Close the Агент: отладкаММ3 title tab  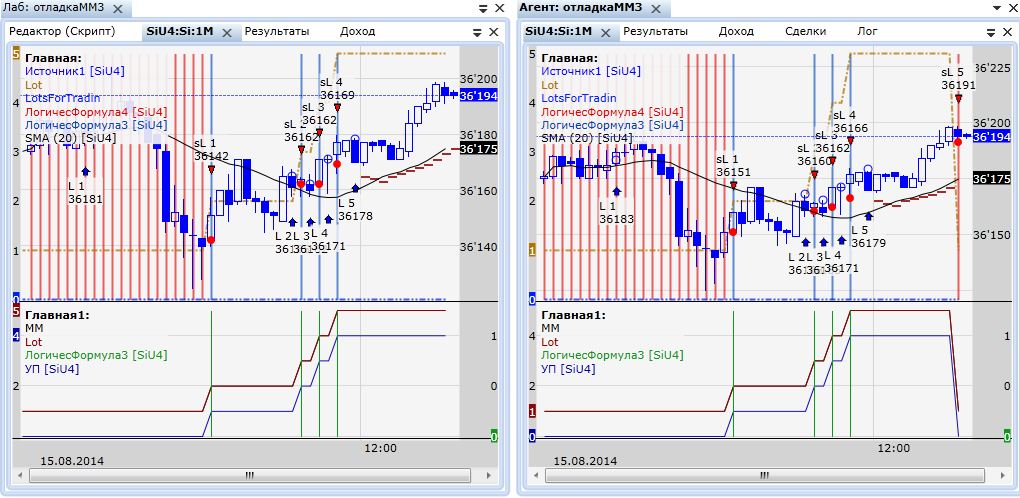click(x=656, y=9)
